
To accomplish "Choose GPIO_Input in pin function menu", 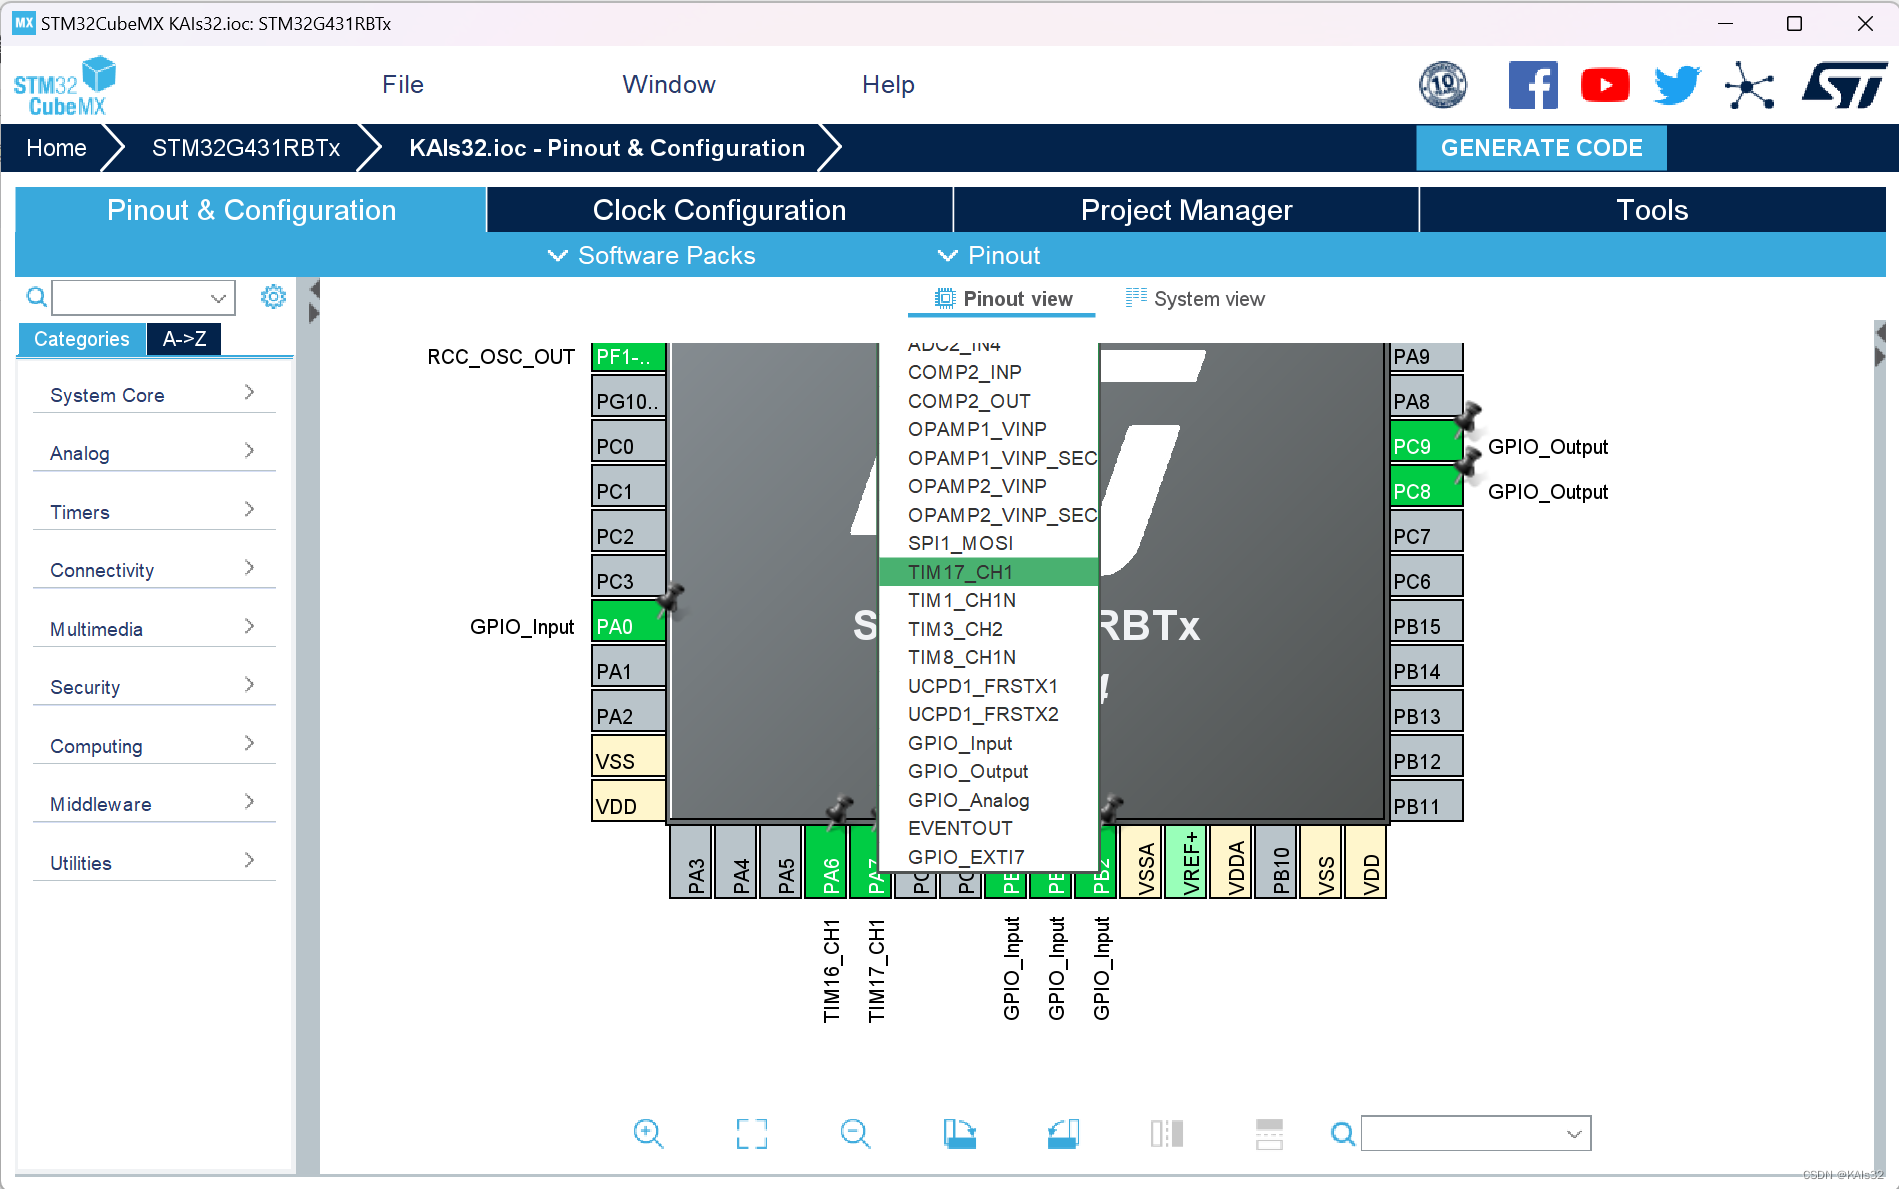I will tap(988, 743).
